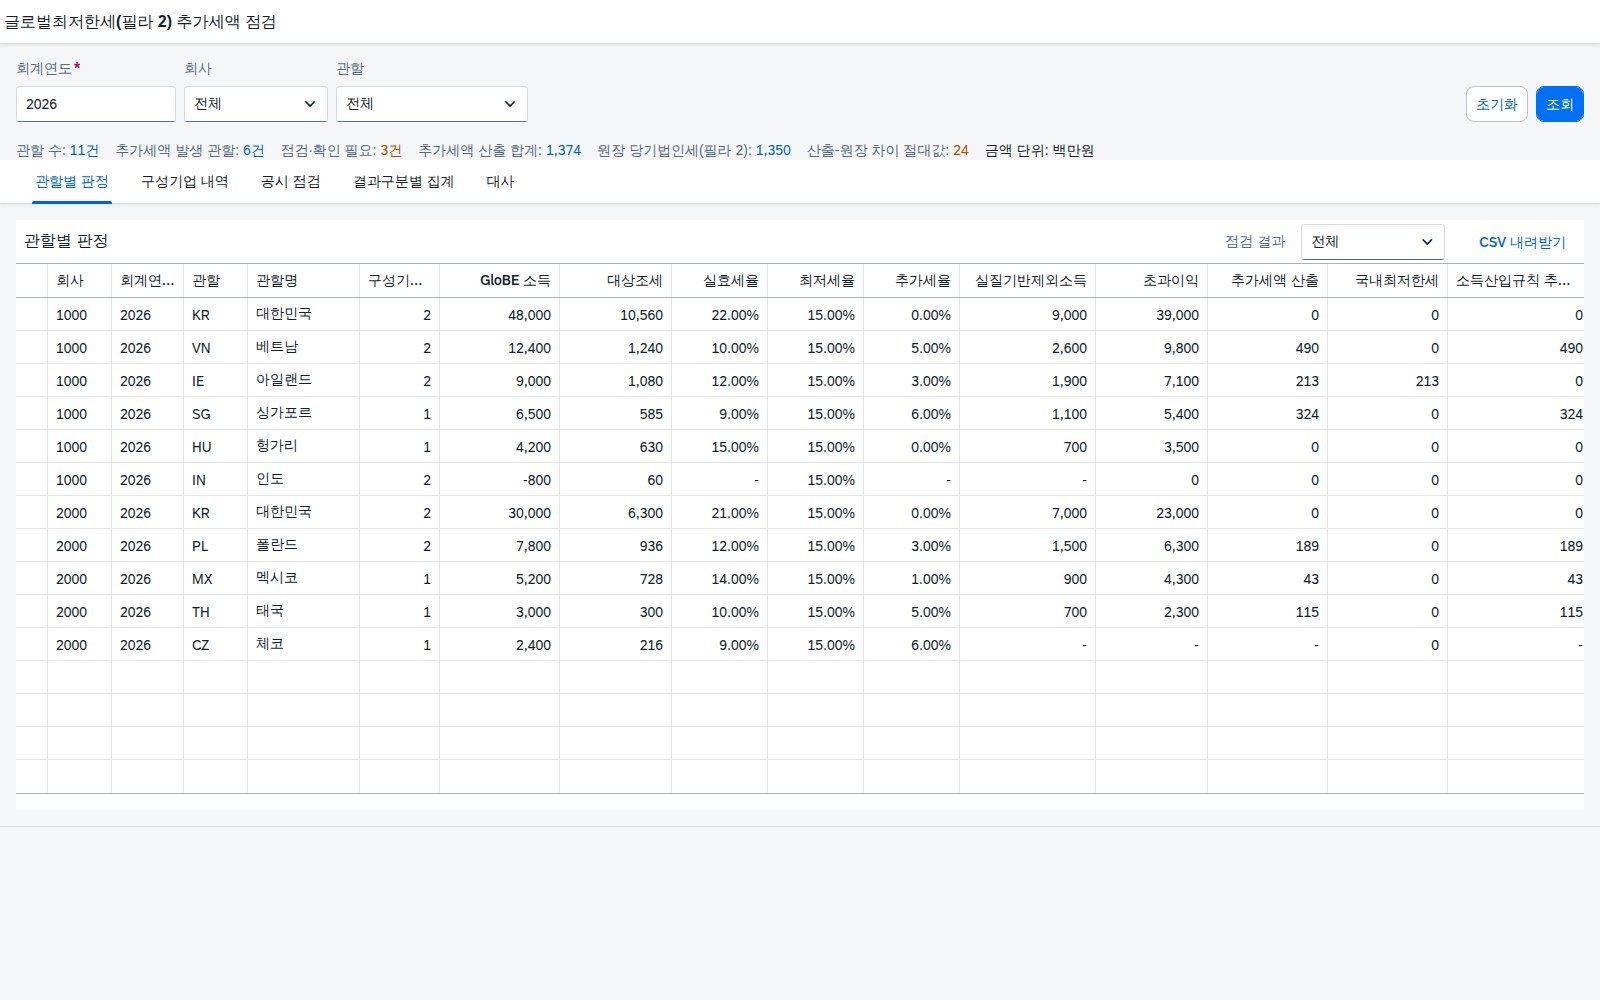Click 추가세액 산출 value 213
1600x1000 pixels.
coord(1268,381)
